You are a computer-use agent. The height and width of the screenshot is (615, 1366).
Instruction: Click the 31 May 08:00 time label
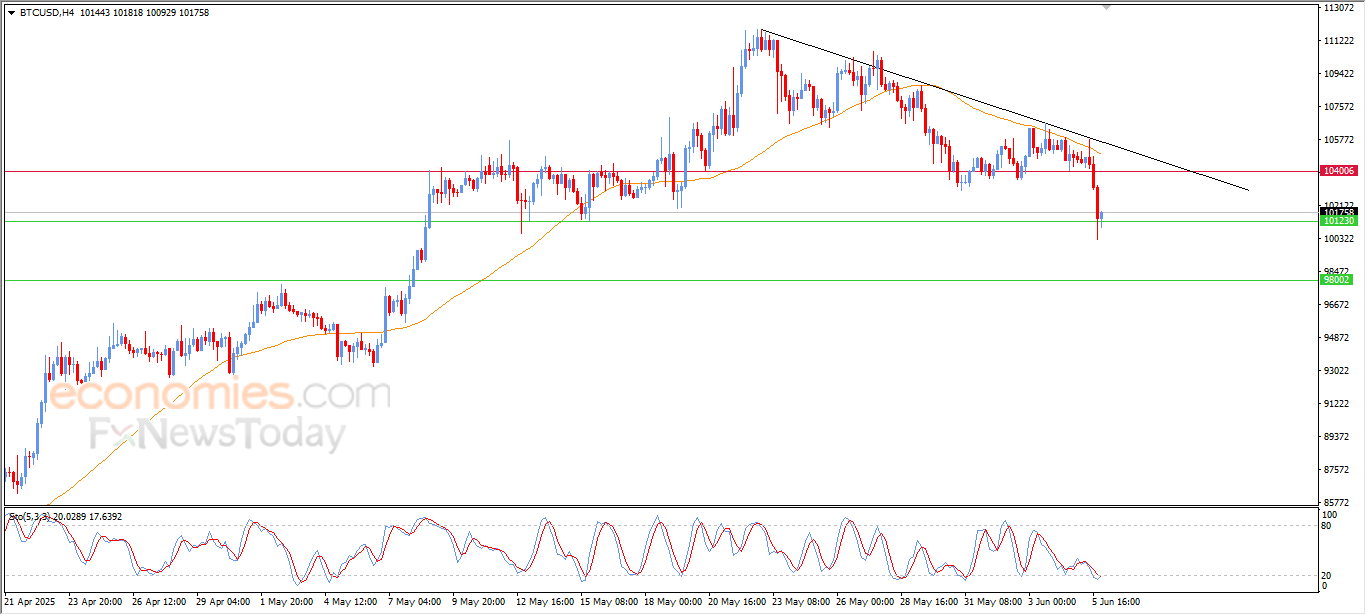[993, 602]
